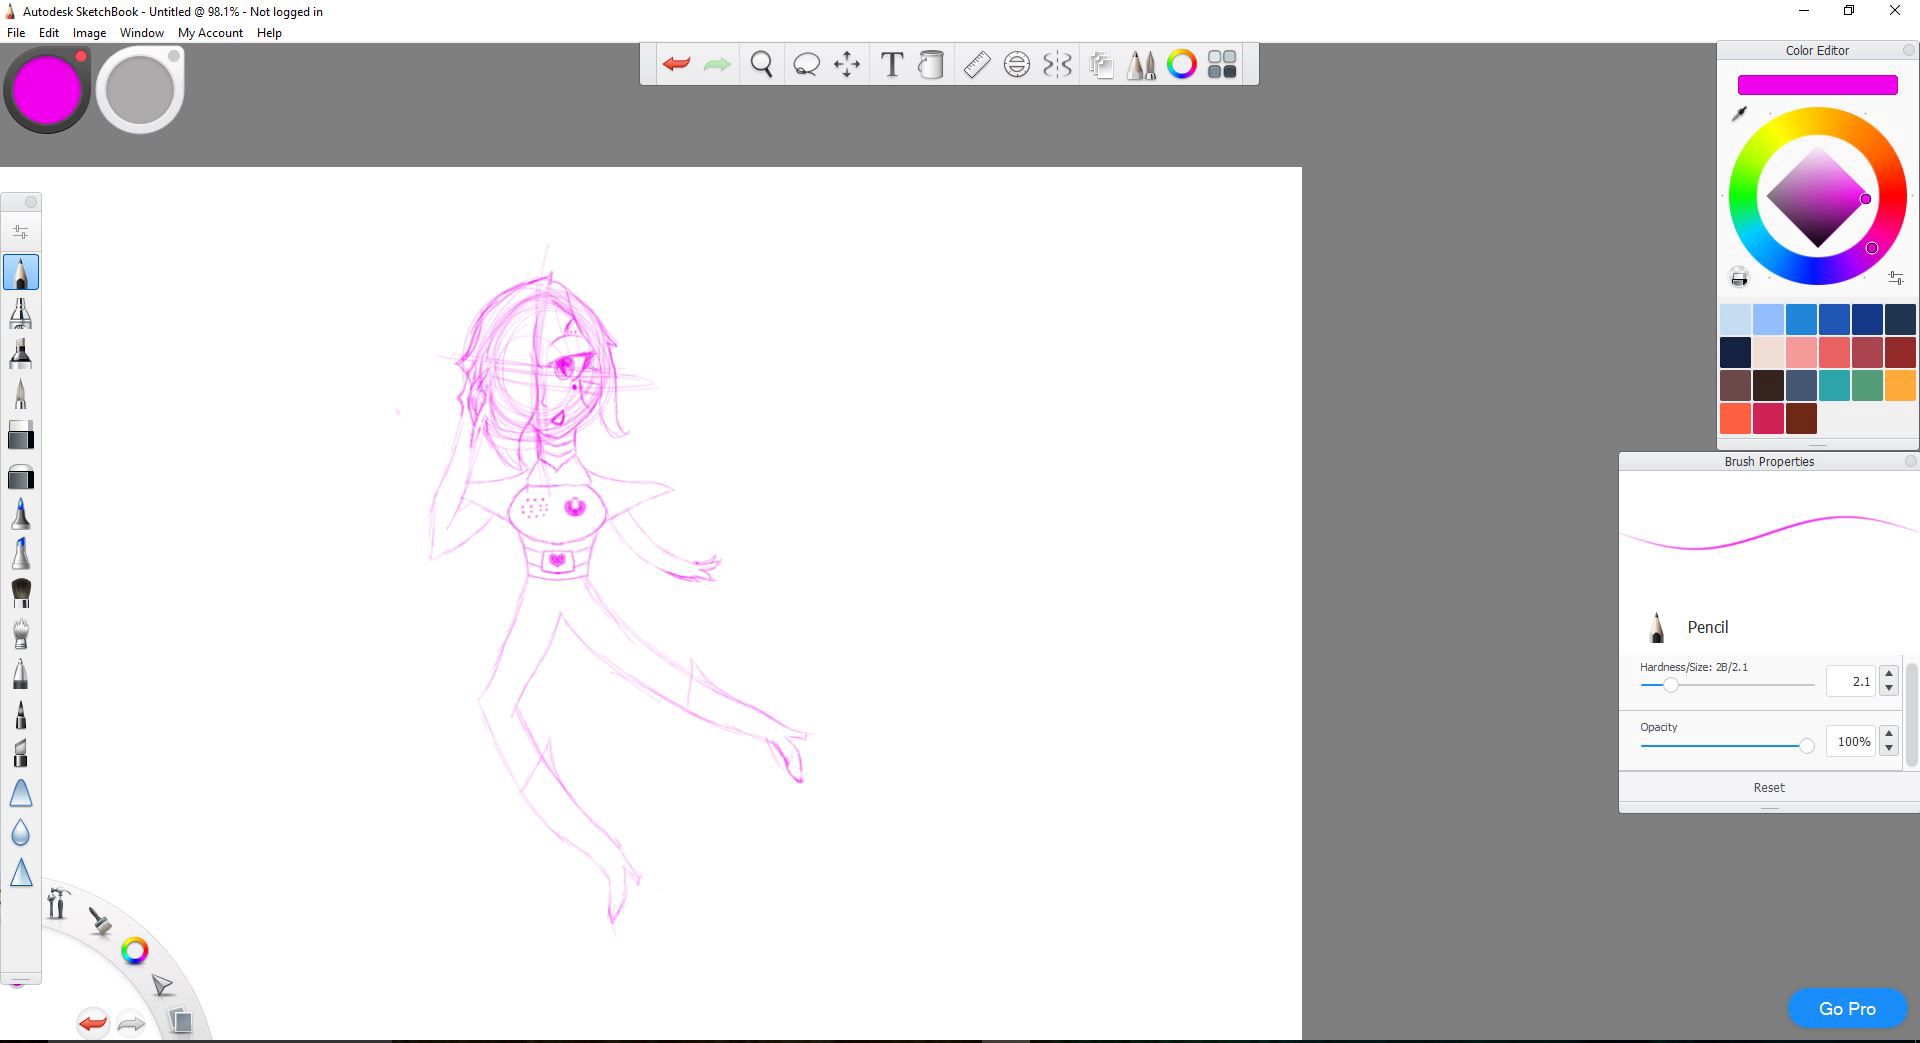Reset the brush properties
Image resolution: width=1920 pixels, height=1043 pixels.
(x=1768, y=788)
